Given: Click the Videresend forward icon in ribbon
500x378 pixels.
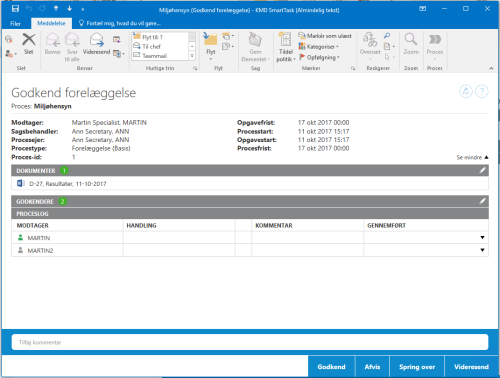Looking at the screenshot, I should pos(96,40).
